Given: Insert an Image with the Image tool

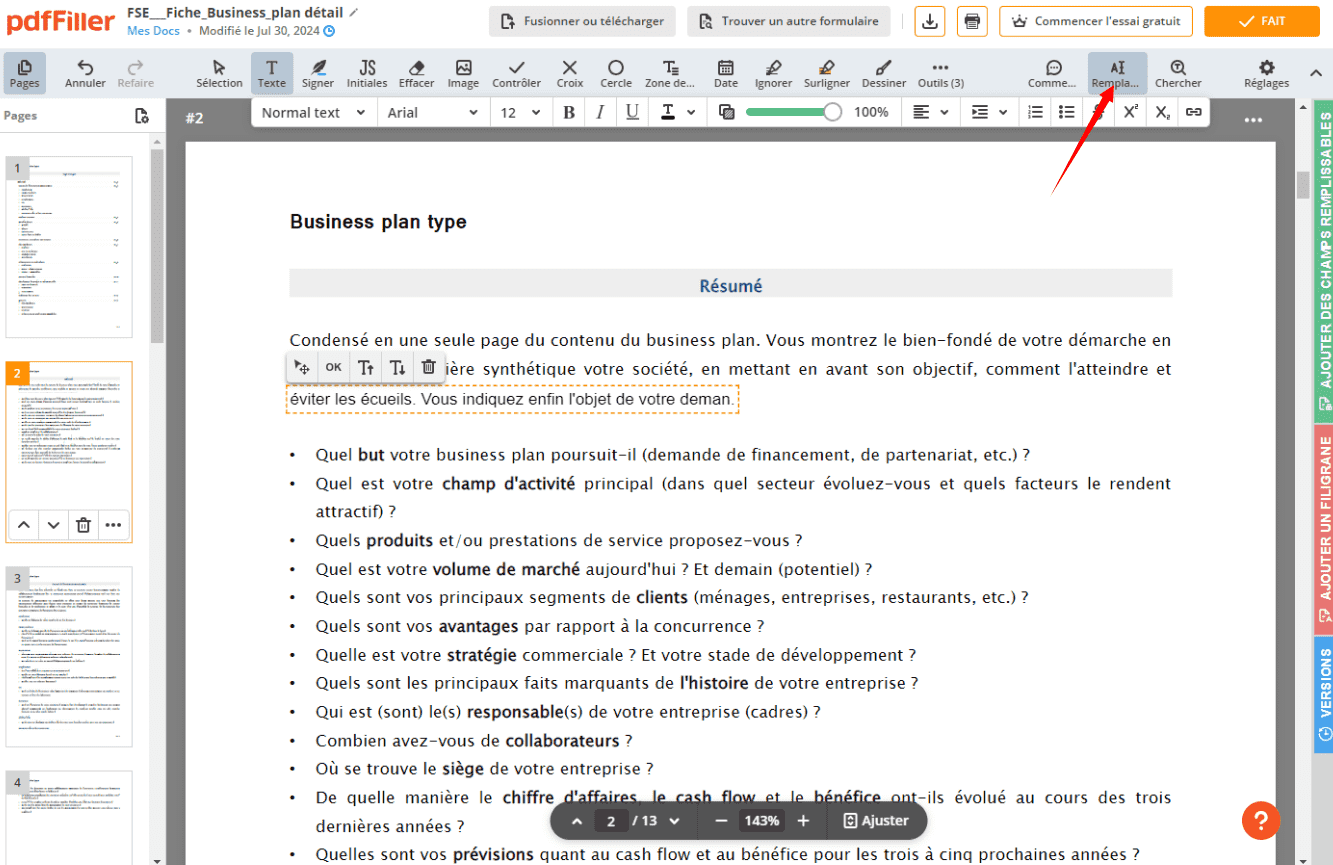Looking at the screenshot, I should 463,73.
